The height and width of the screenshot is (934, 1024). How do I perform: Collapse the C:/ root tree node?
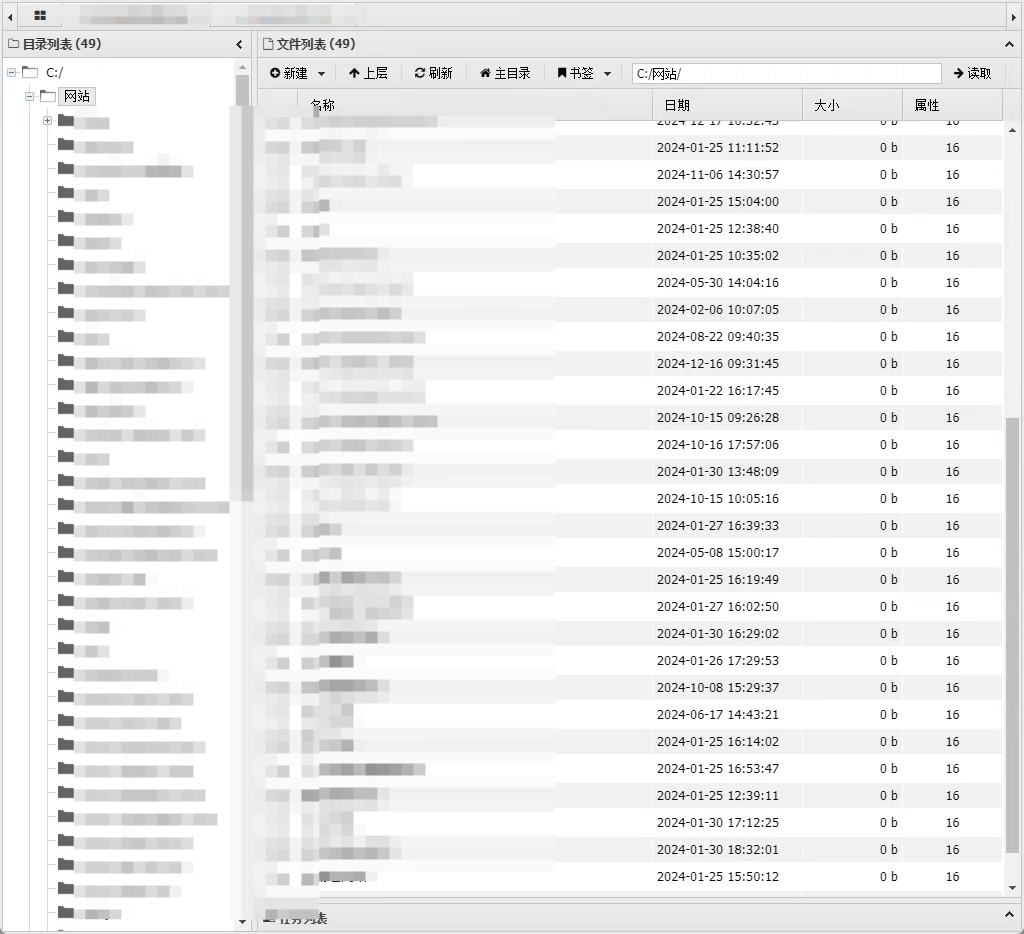click(x=12, y=72)
